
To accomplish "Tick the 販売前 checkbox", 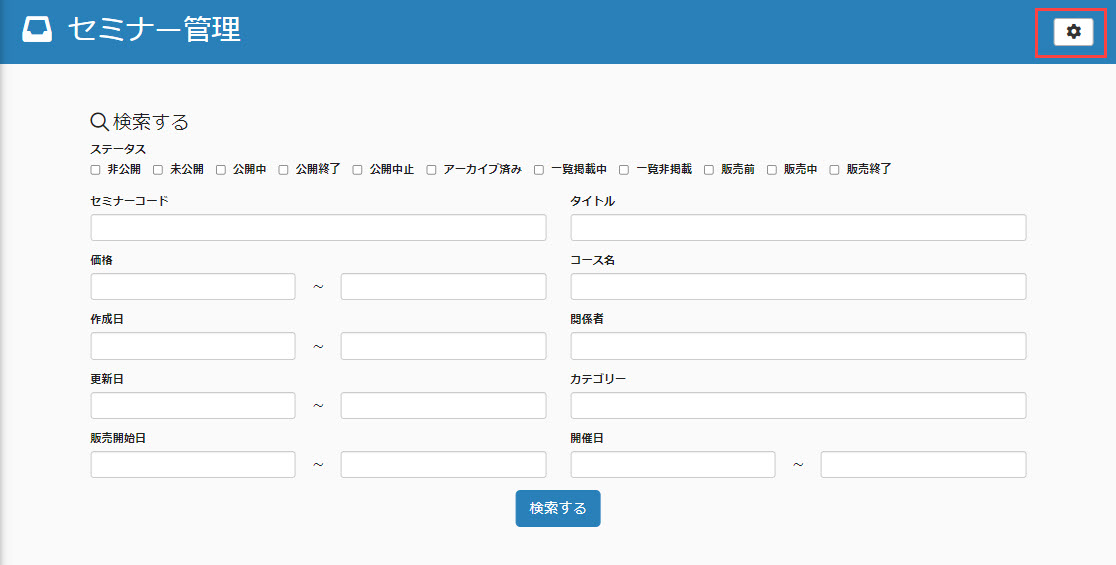I will tap(709, 170).
